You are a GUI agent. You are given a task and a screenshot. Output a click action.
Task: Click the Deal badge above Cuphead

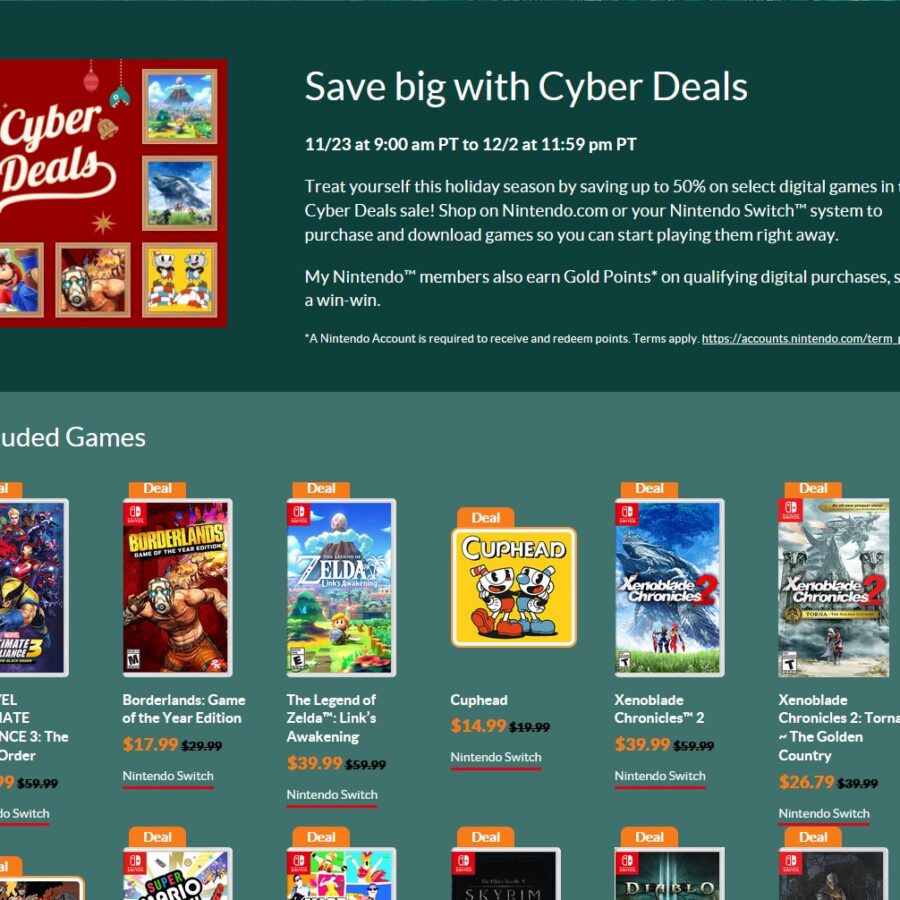pos(486,517)
